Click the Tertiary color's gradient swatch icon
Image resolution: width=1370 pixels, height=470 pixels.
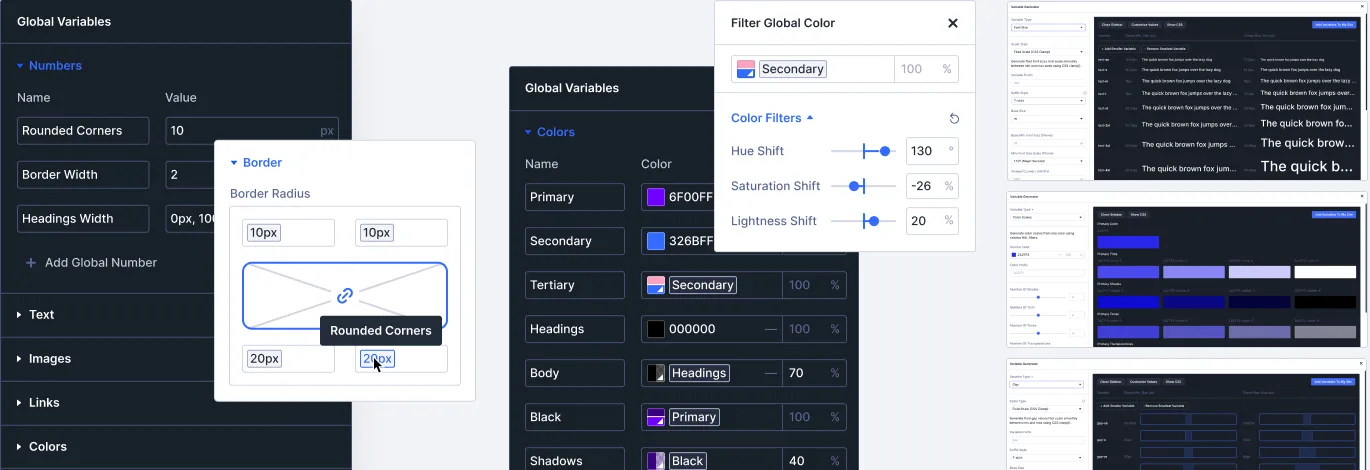[x=656, y=285]
